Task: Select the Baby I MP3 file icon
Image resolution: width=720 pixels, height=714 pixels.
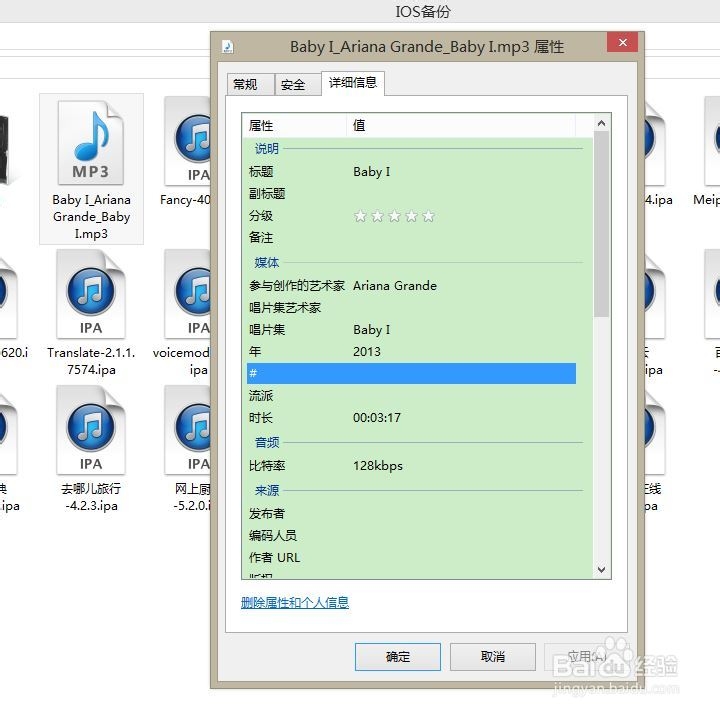Action: click(x=91, y=143)
